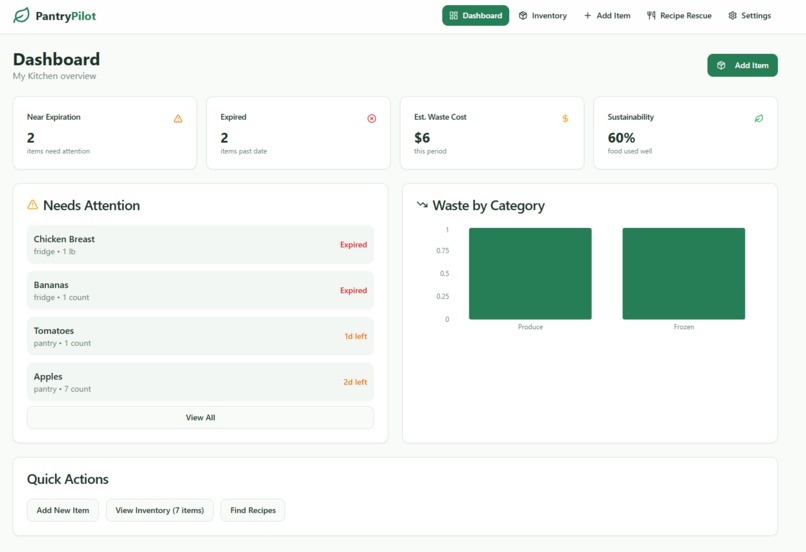Select the Chicken Breast row
Image resolution: width=806 pixels, height=552 pixels.
[x=200, y=245]
